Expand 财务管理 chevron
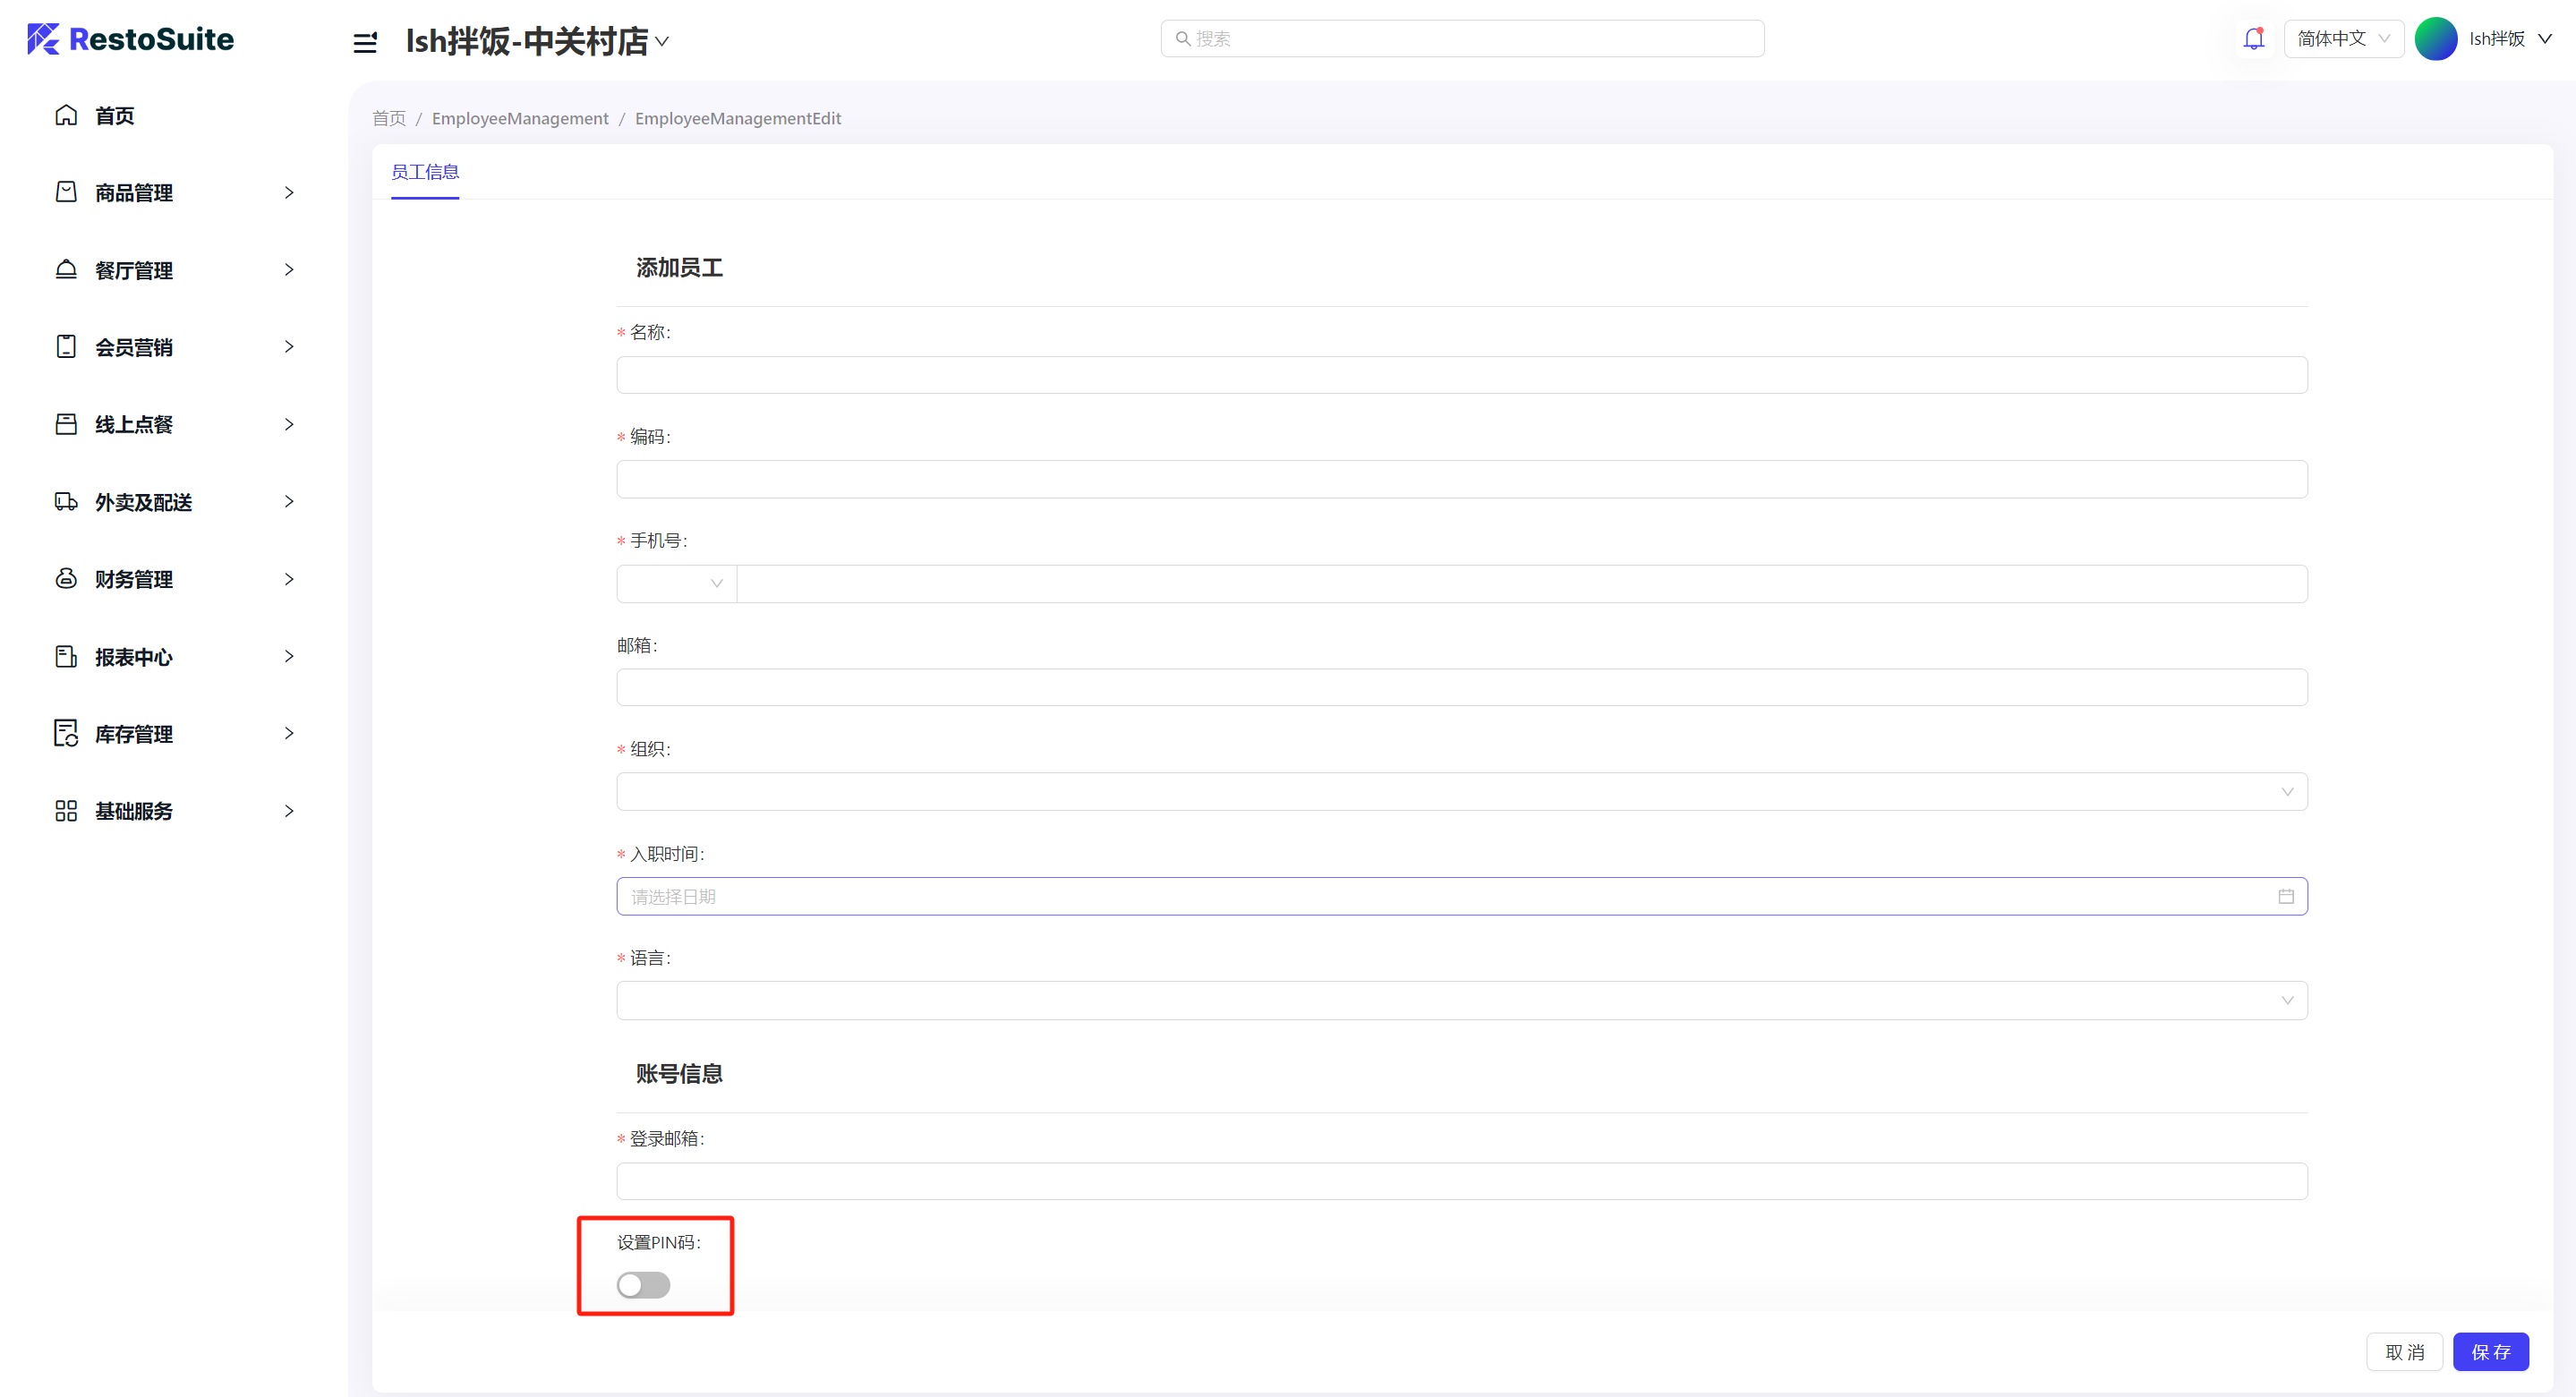2576x1397 pixels. point(289,579)
